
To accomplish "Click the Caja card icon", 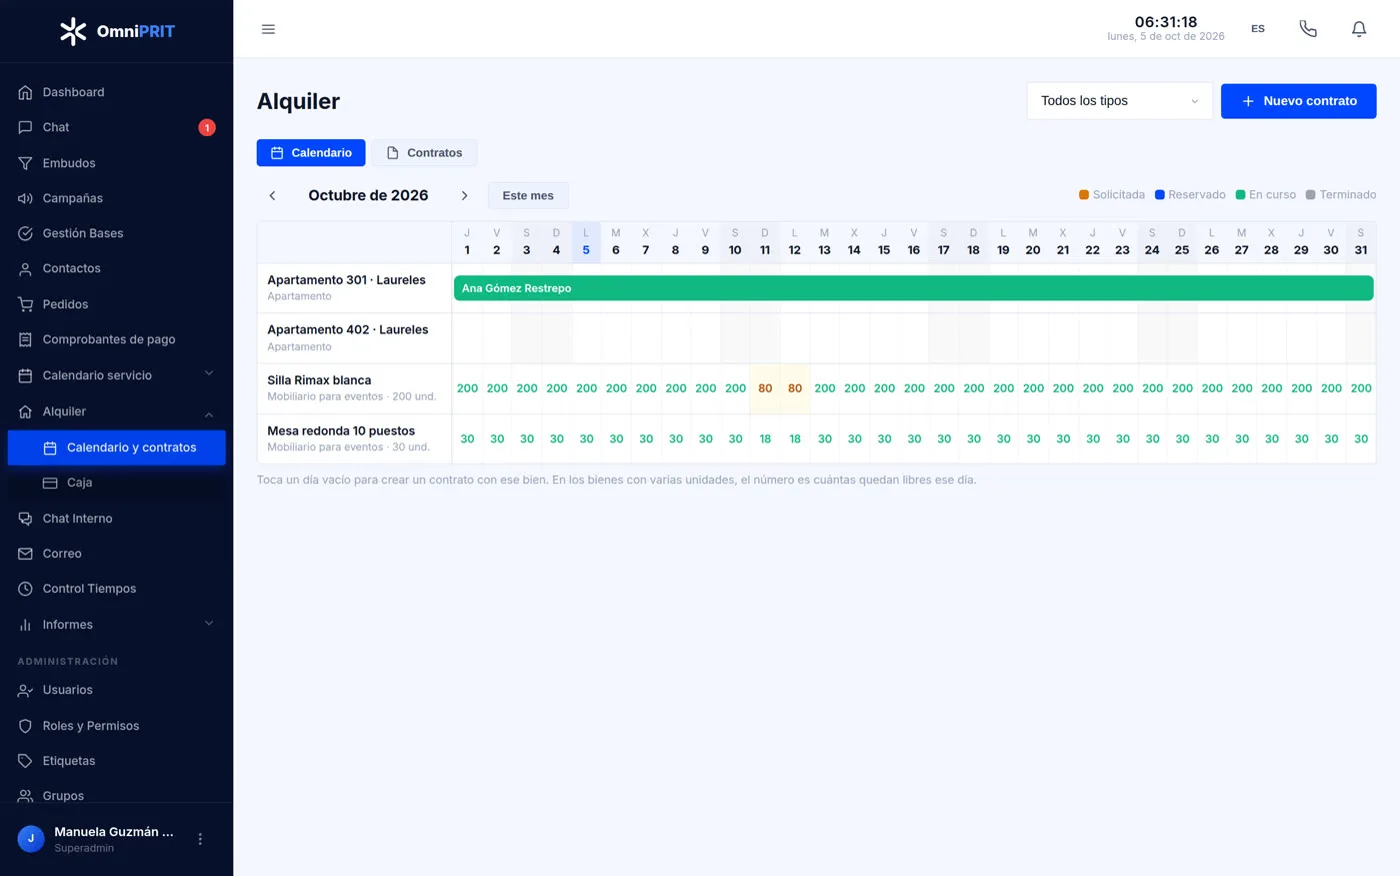I will (50, 483).
